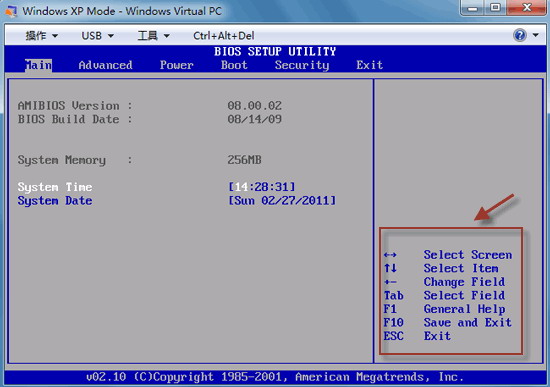Switch to the Security BIOS tab
550x387 pixels.
coord(302,65)
